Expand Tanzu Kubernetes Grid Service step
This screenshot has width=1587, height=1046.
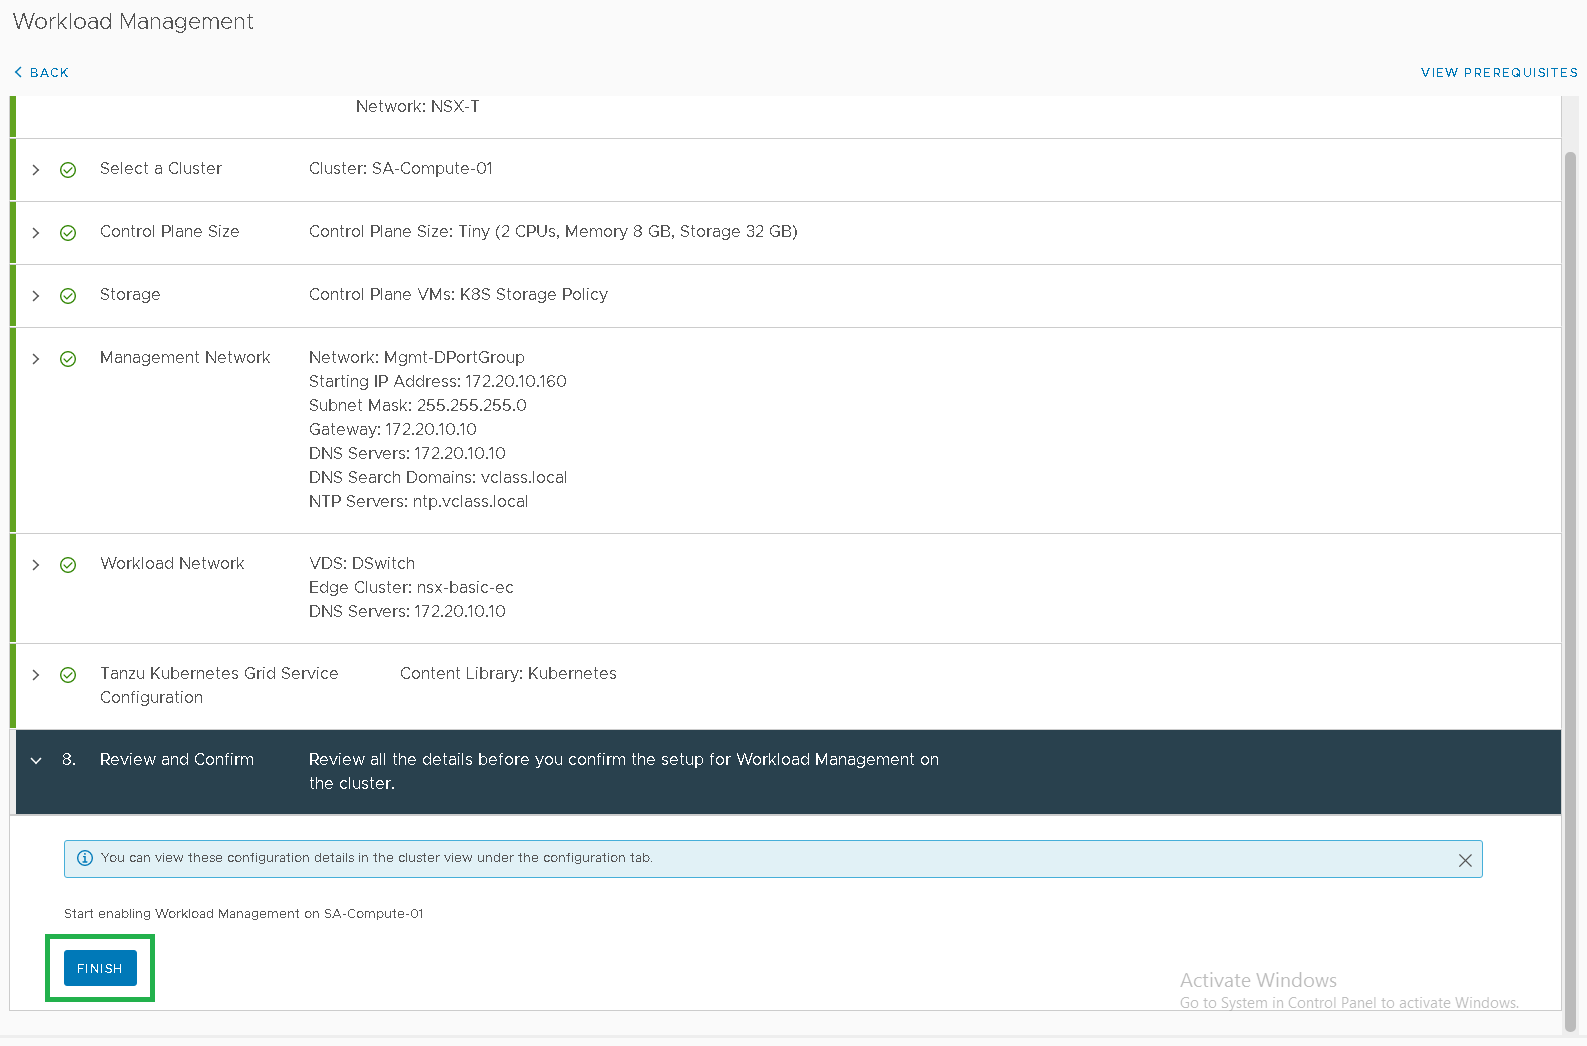point(36,675)
